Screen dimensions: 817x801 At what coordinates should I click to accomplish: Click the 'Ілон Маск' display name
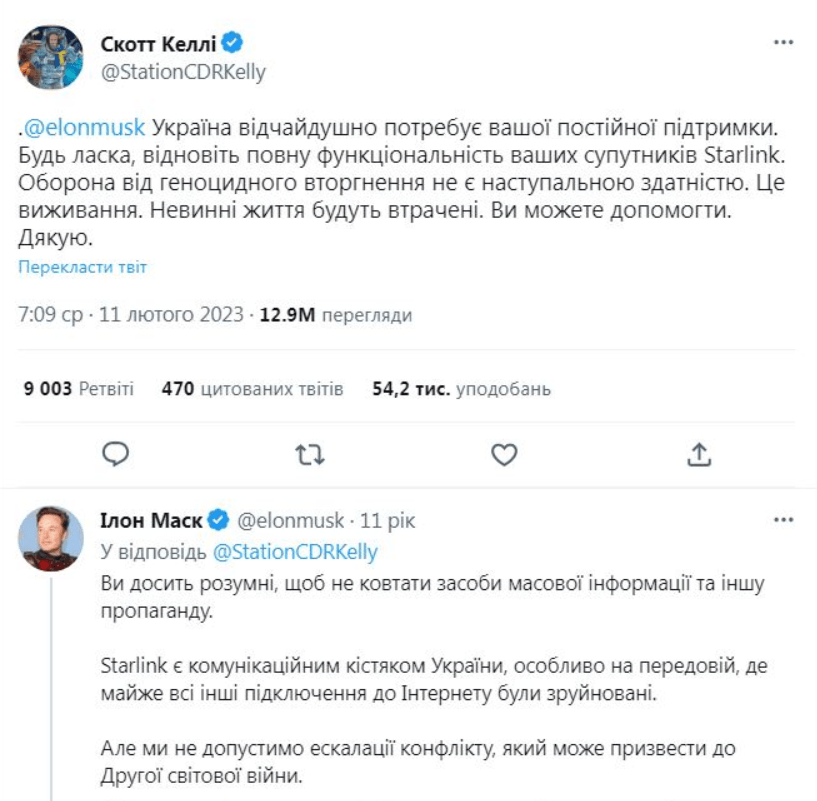pyautogui.click(x=151, y=521)
